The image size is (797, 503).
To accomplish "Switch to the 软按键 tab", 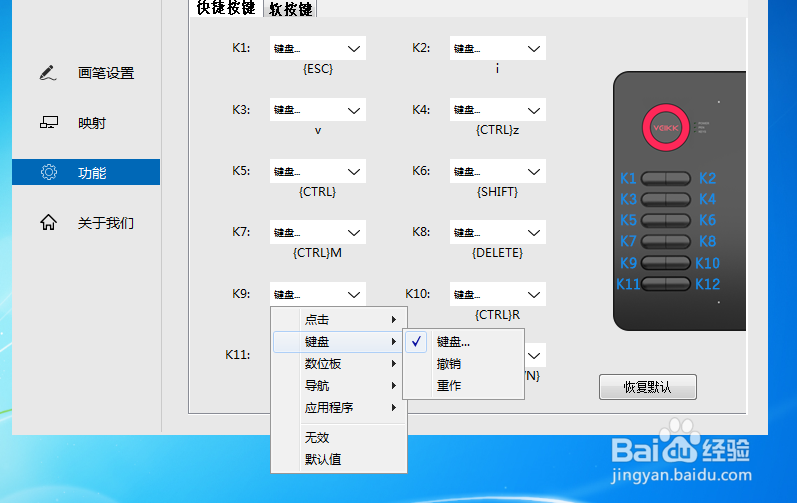I will tap(291, 9).
